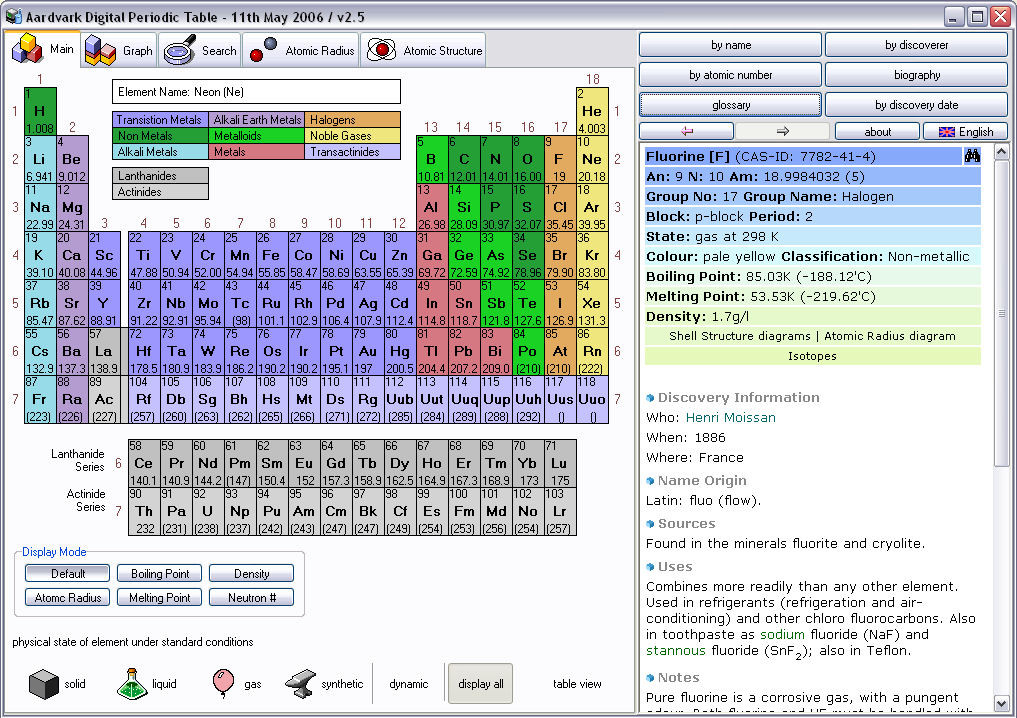Open the about button
This screenshot has width=1017, height=718.
click(878, 132)
